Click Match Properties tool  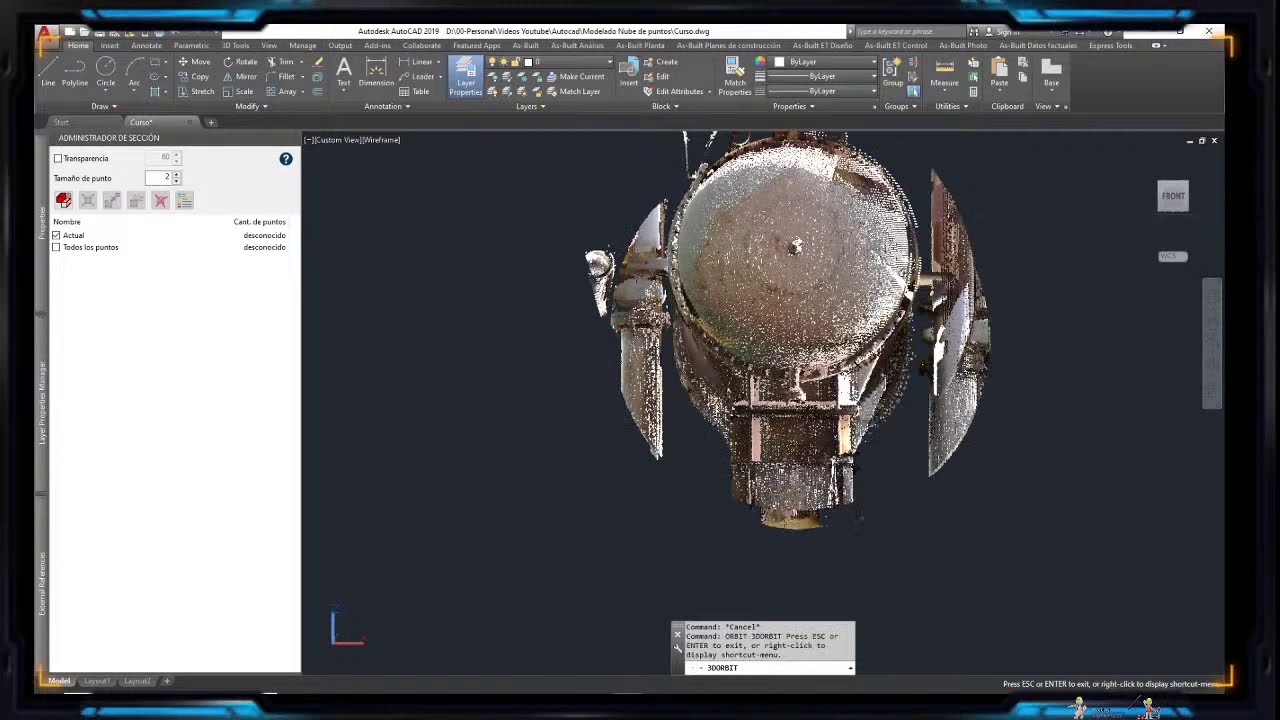pyautogui.click(x=734, y=76)
